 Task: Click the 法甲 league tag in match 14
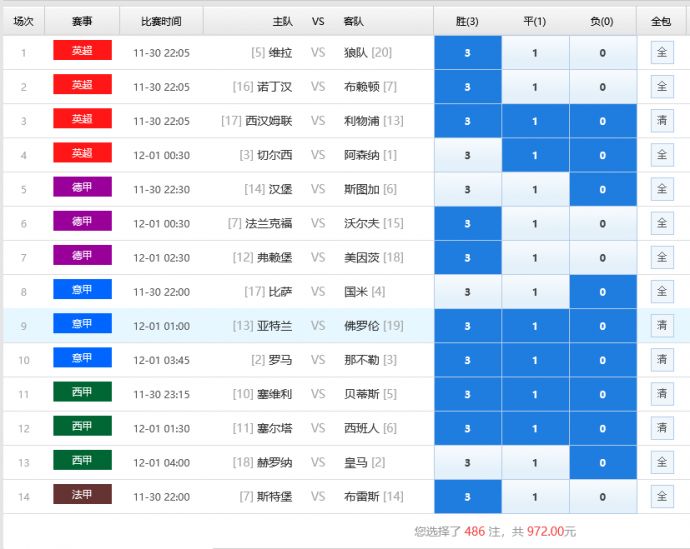pos(82,494)
